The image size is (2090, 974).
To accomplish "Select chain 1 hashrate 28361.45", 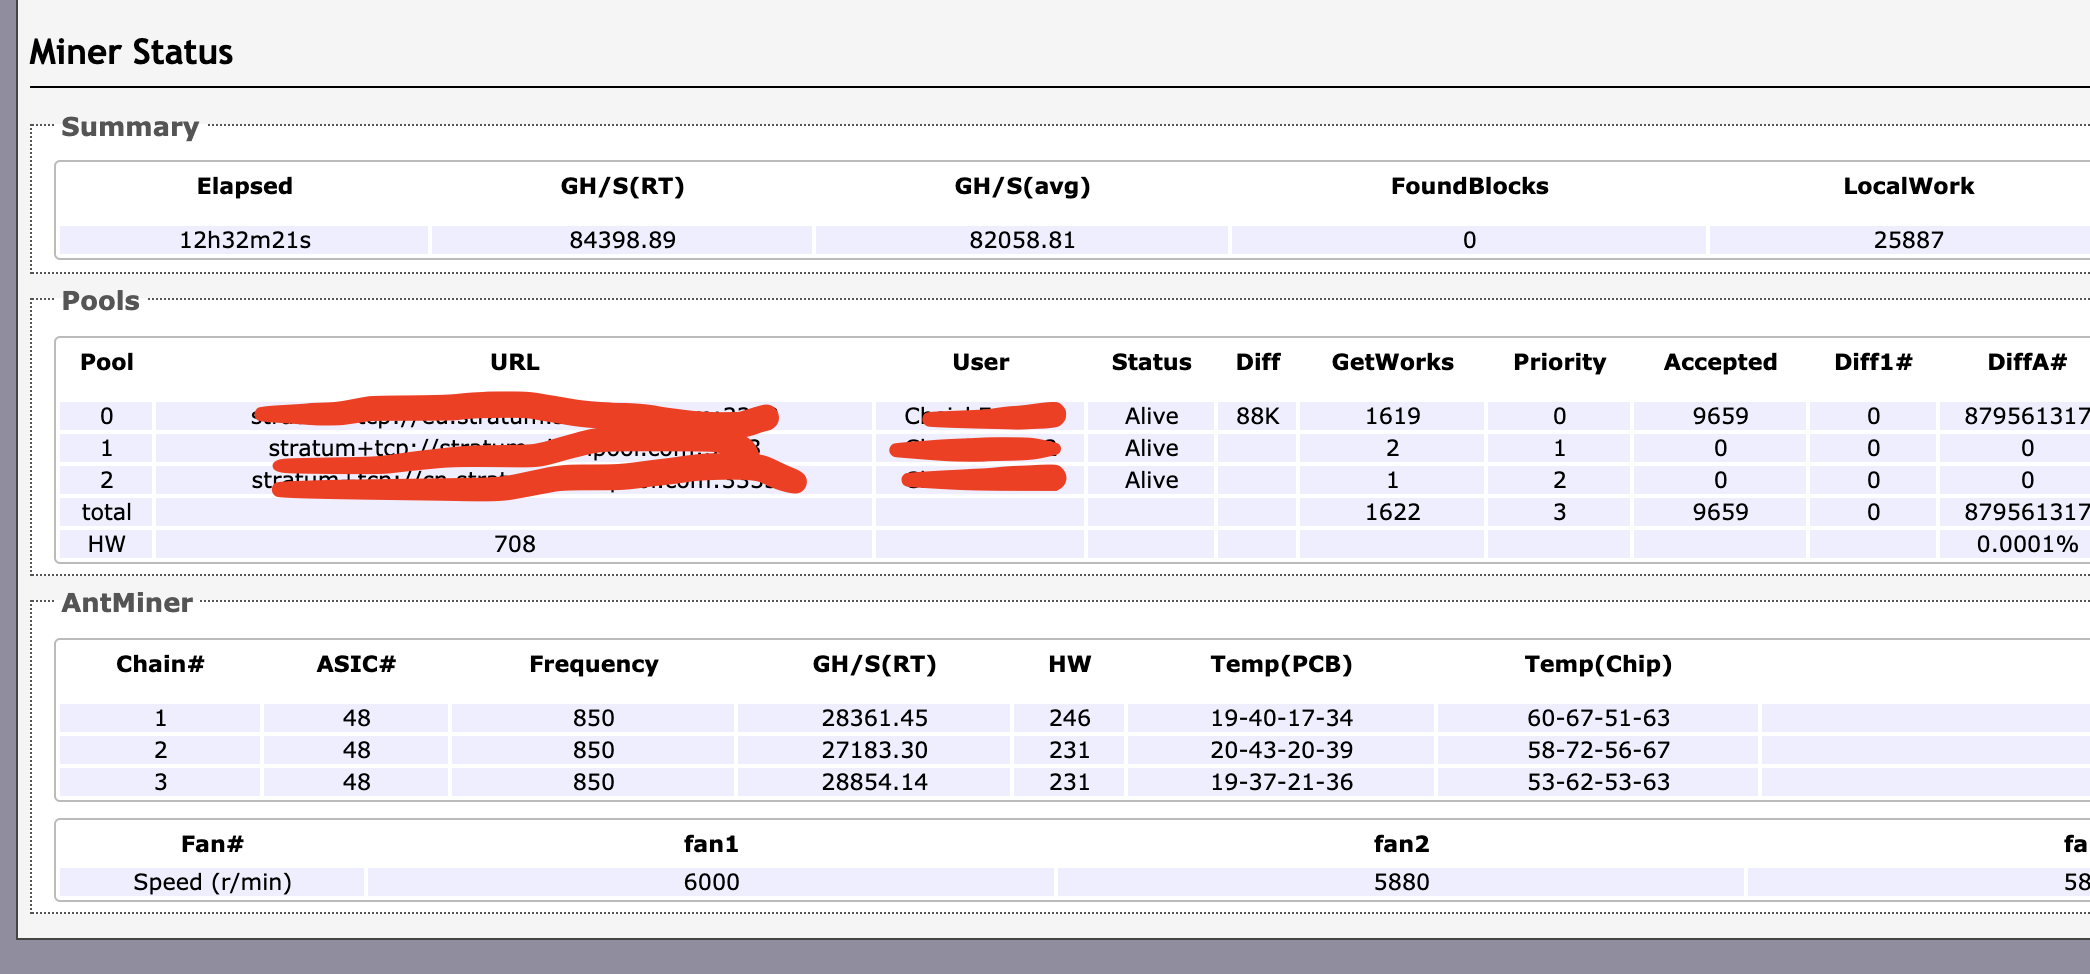I will pos(874,718).
